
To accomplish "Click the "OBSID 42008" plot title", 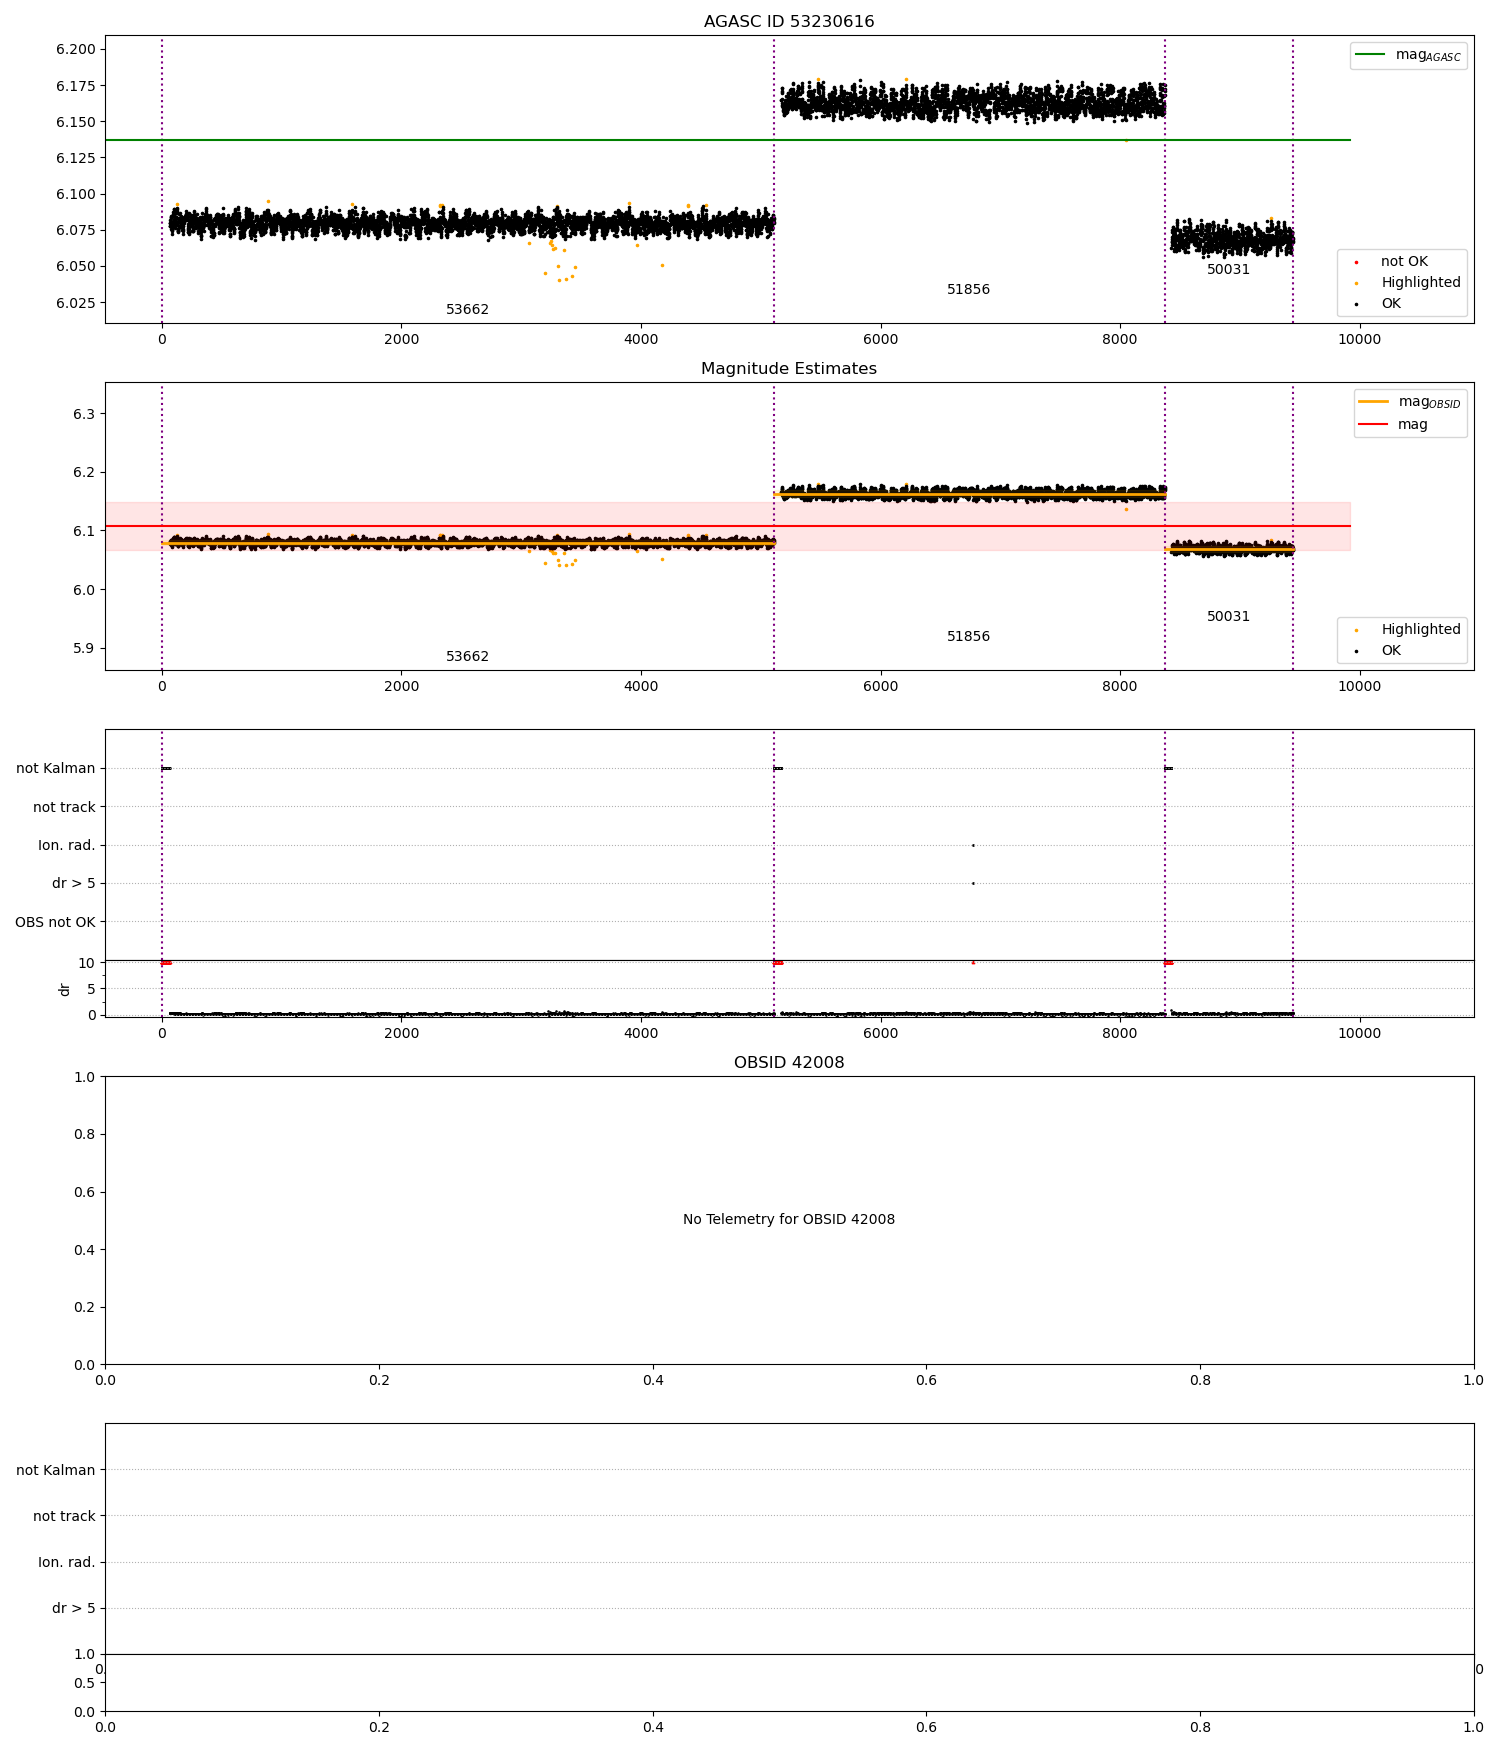I will pos(788,1063).
